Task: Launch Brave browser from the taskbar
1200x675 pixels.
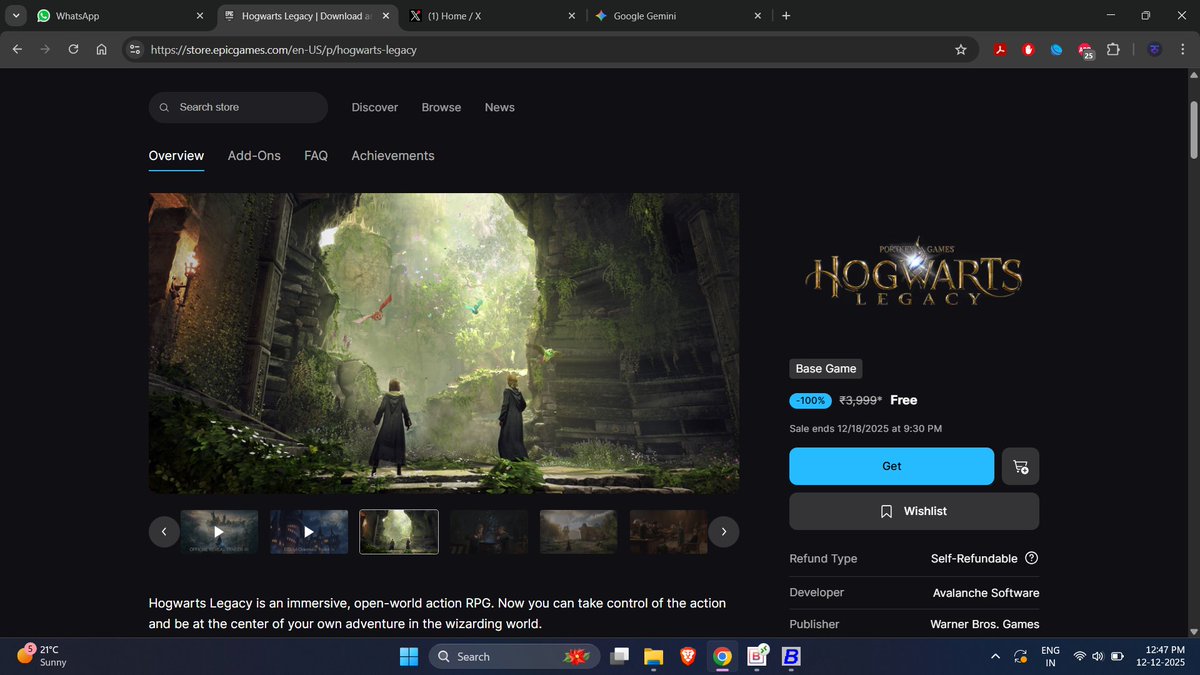Action: 687,656
